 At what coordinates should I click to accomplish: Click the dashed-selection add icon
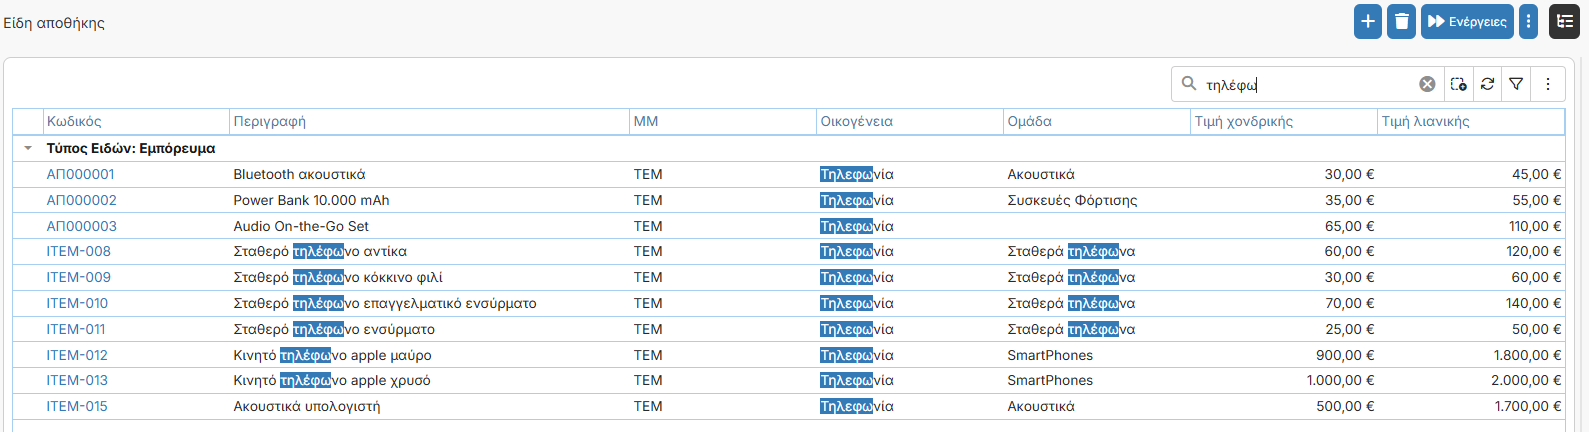coord(1458,84)
